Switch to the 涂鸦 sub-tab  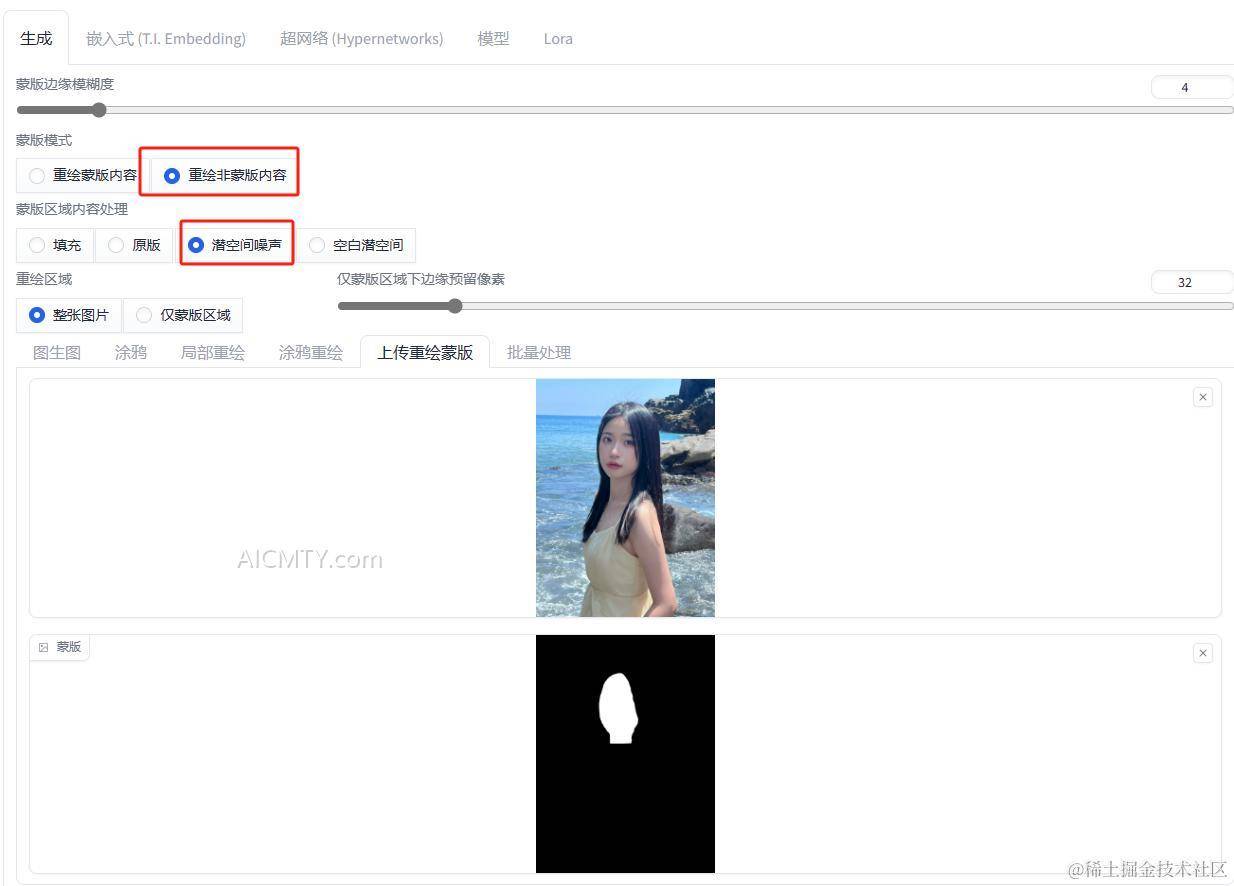(x=130, y=352)
